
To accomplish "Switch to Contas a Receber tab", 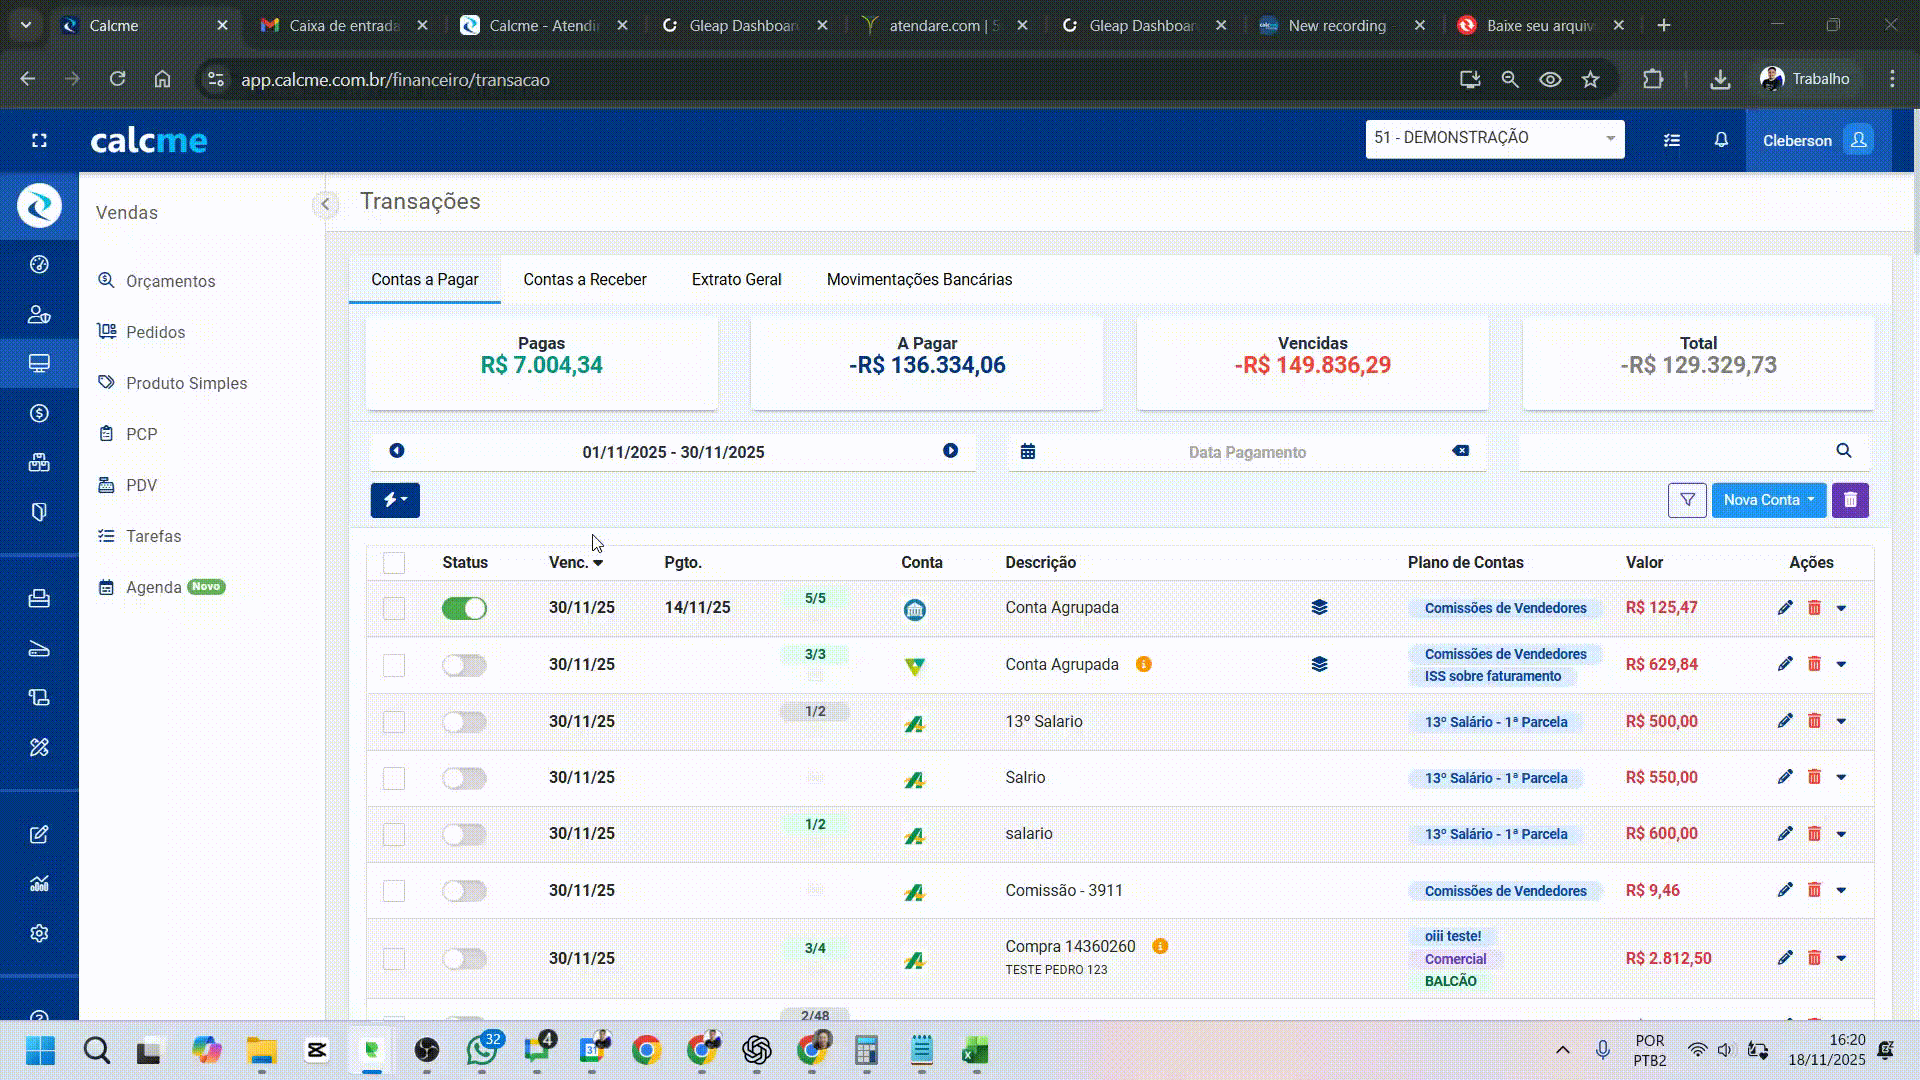I will click(x=585, y=280).
